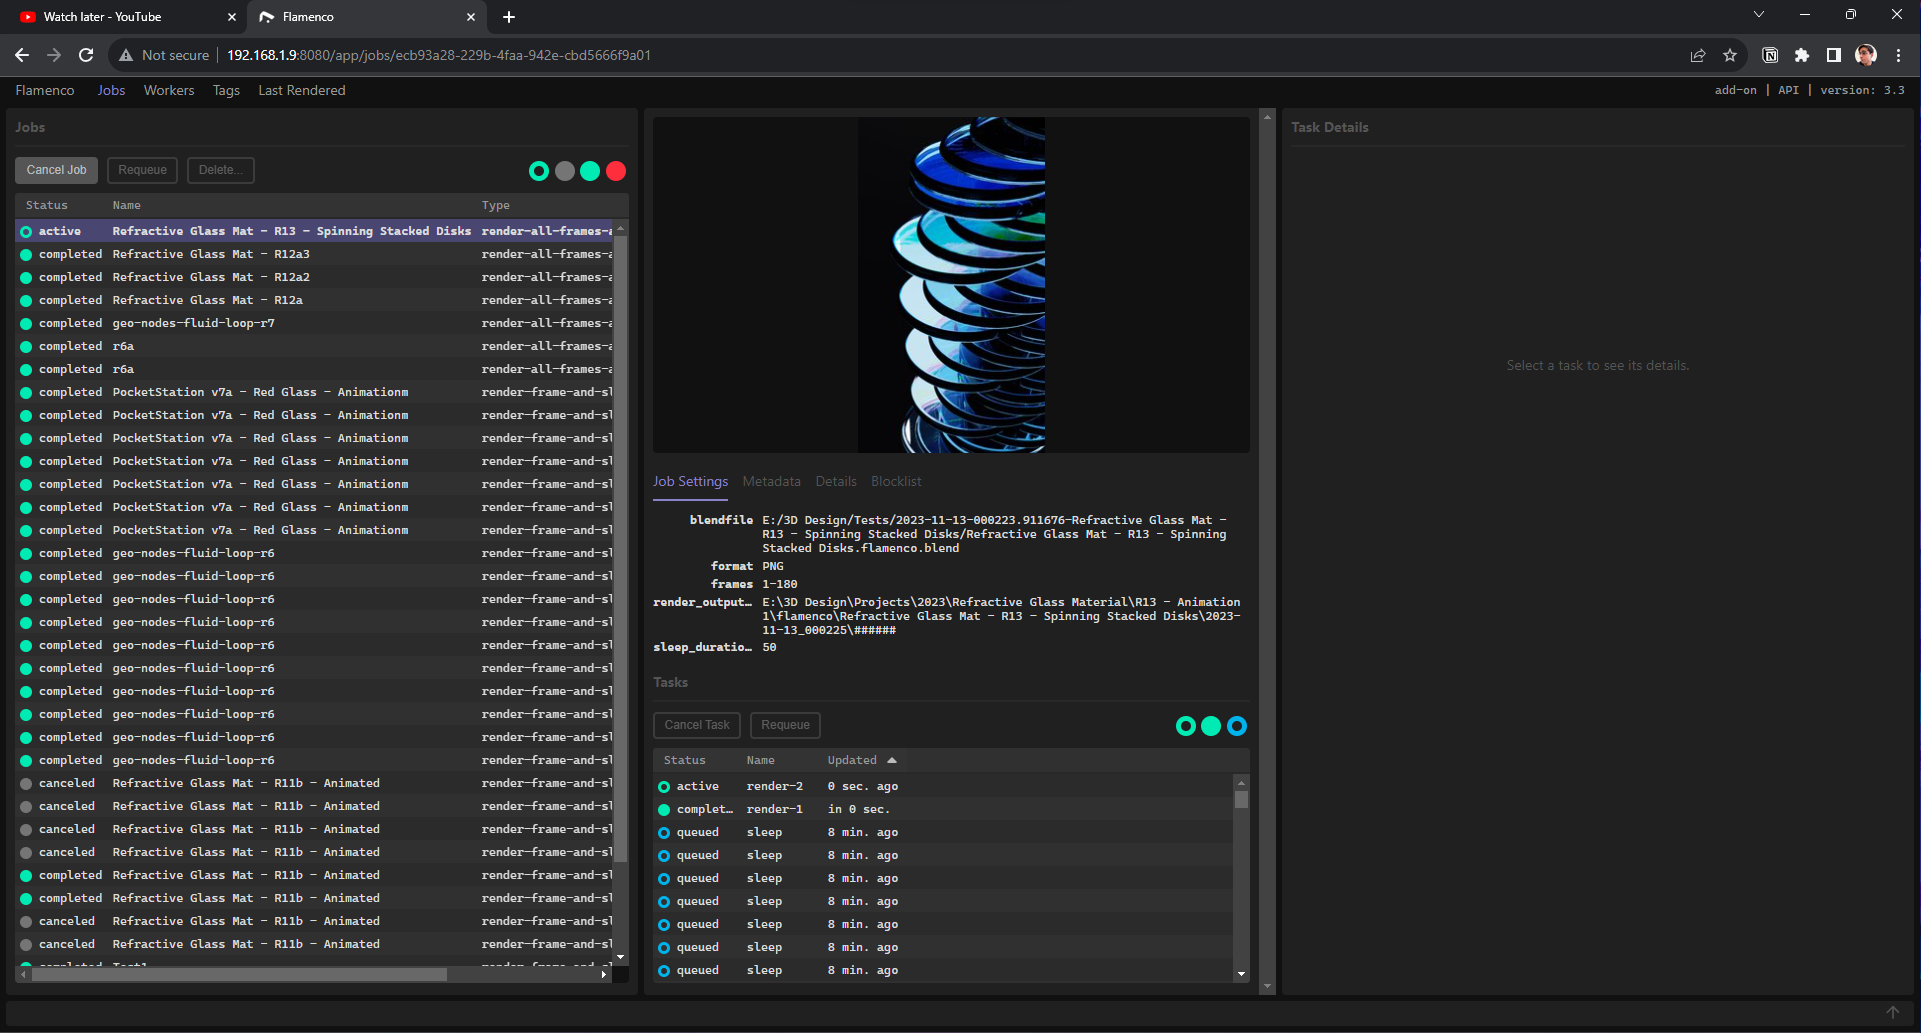Image resolution: width=1921 pixels, height=1033 pixels.
Task: Click the Requeue button in the Tasks panel
Action: pyautogui.click(x=785, y=725)
